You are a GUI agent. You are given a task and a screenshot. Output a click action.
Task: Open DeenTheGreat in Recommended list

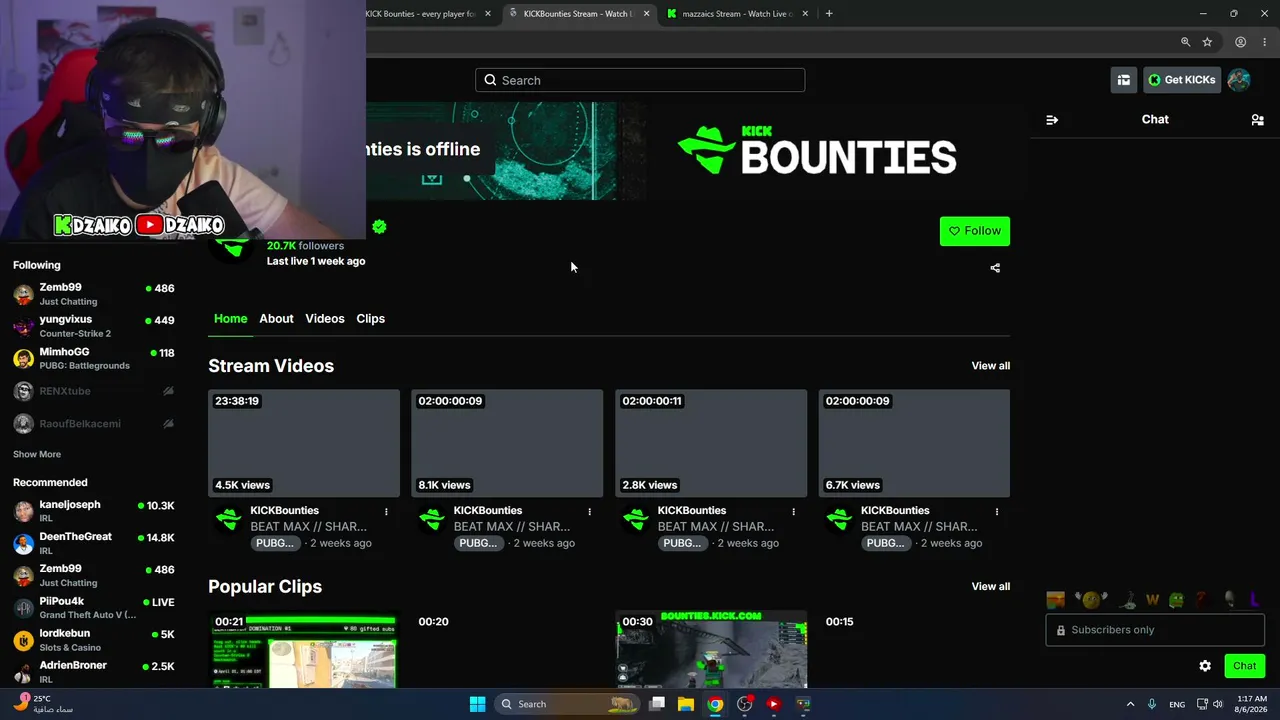pyautogui.click(x=93, y=543)
